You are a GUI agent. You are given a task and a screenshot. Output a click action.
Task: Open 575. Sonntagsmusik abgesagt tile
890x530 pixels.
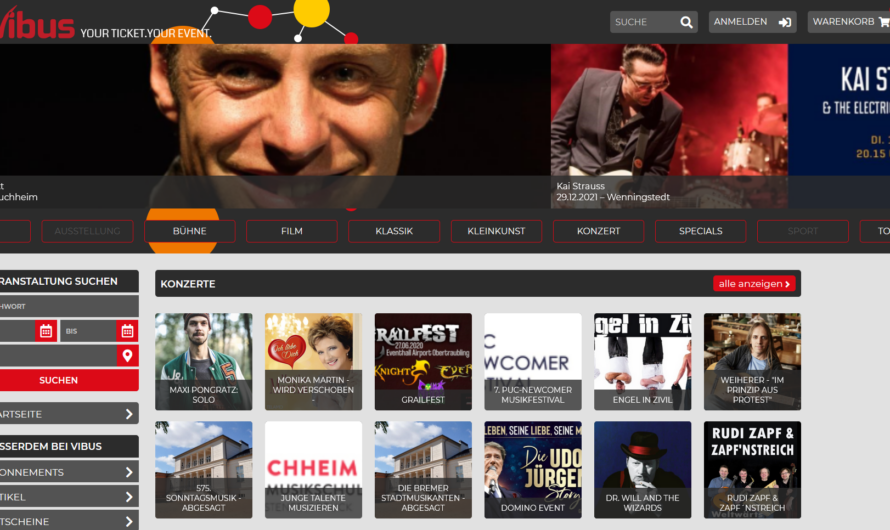click(x=203, y=469)
